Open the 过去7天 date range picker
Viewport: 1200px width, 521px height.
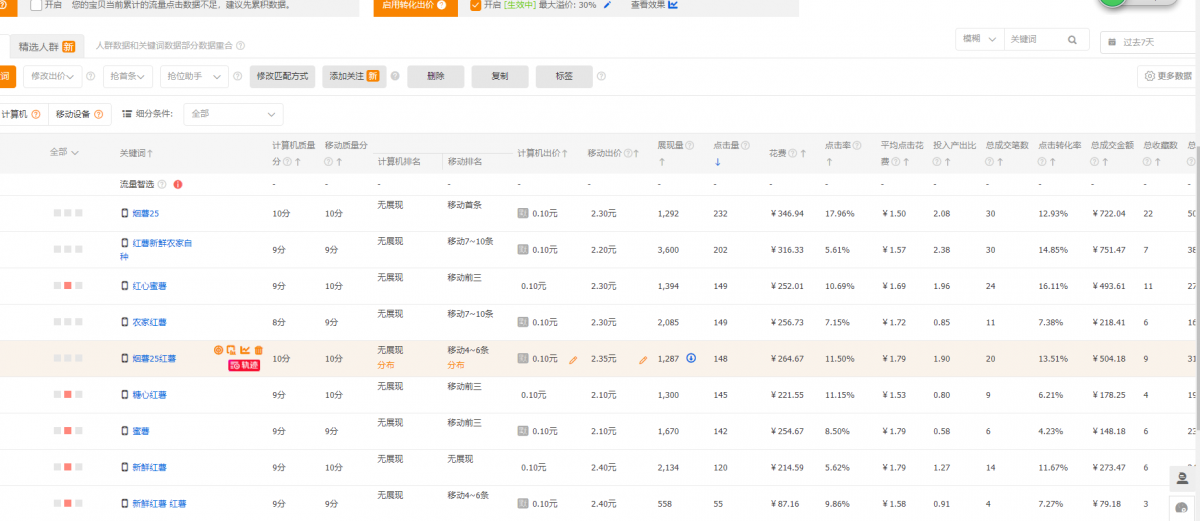coord(1149,42)
